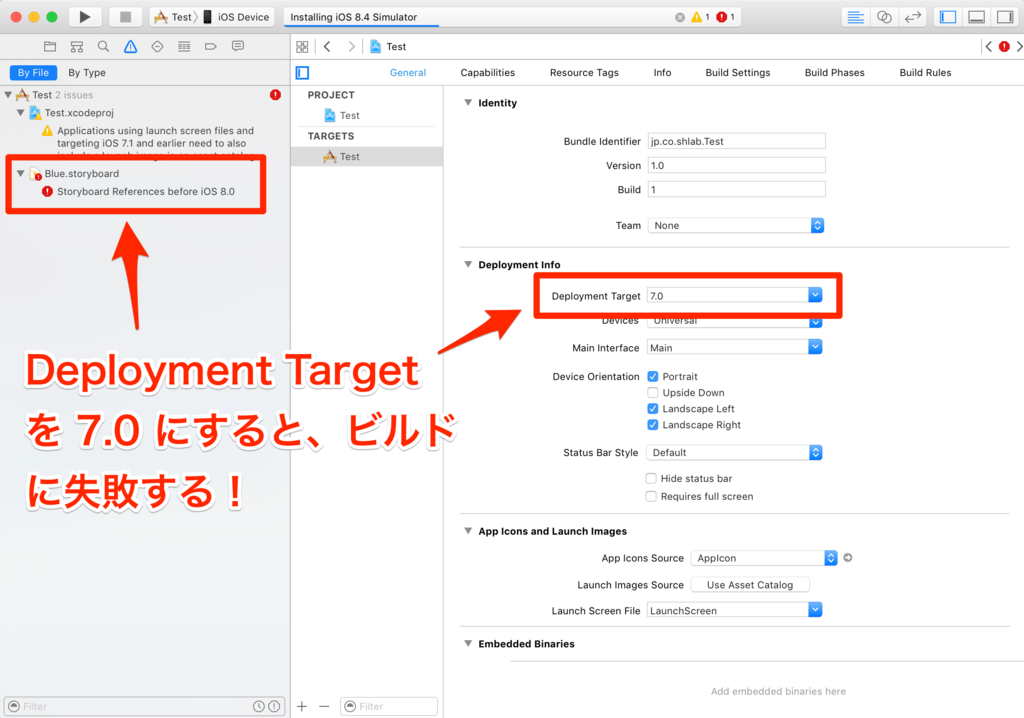1024x718 pixels.
Task: Uncheck the Landscape Right checkbox
Action: click(652, 425)
